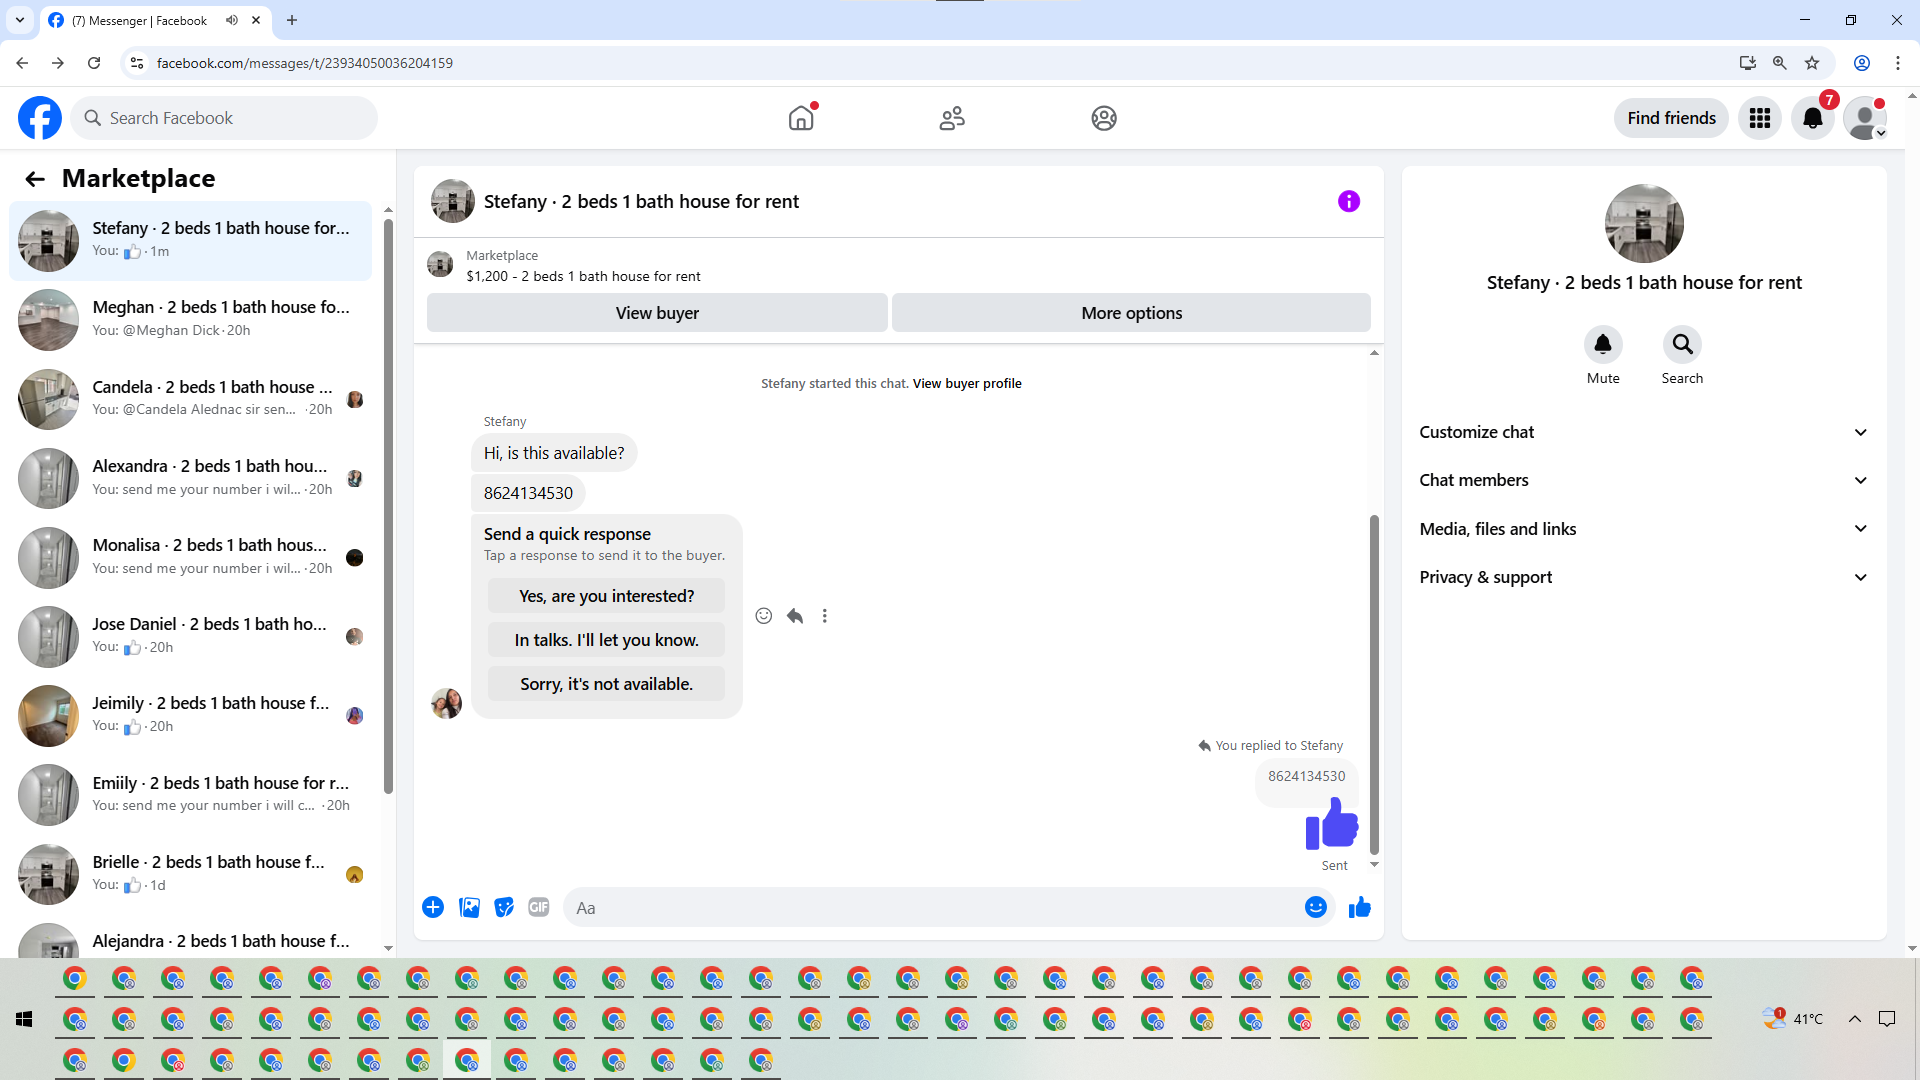The width and height of the screenshot is (1920, 1080).
Task: Open the Windows Start menu
Action: [24, 1019]
